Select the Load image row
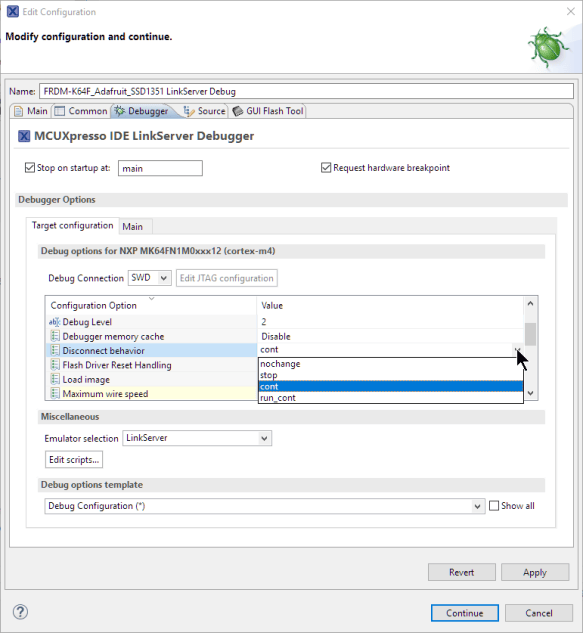Screen dimensions: 583x633 pyautogui.click(x=152, y=379)
